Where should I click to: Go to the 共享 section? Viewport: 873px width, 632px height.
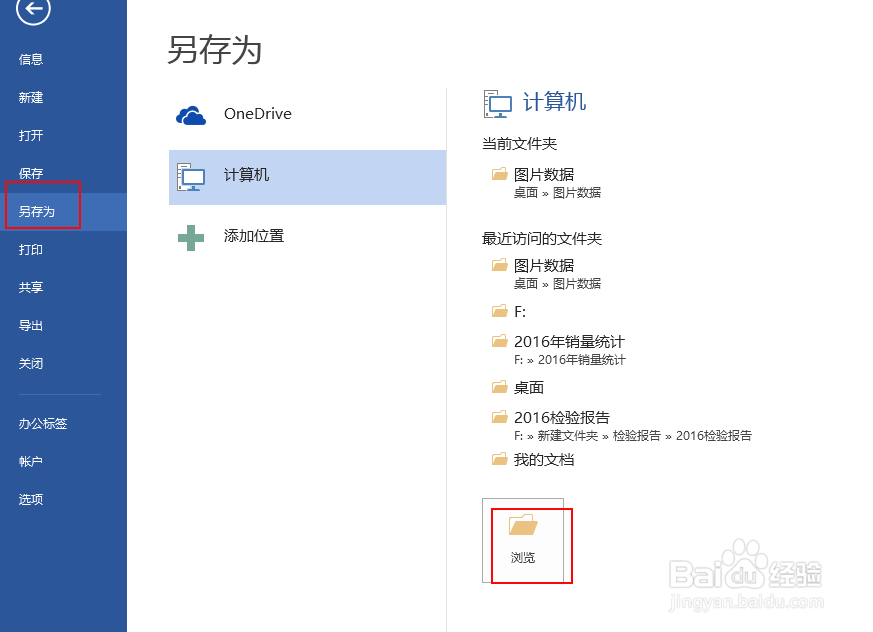click(31, 287)
